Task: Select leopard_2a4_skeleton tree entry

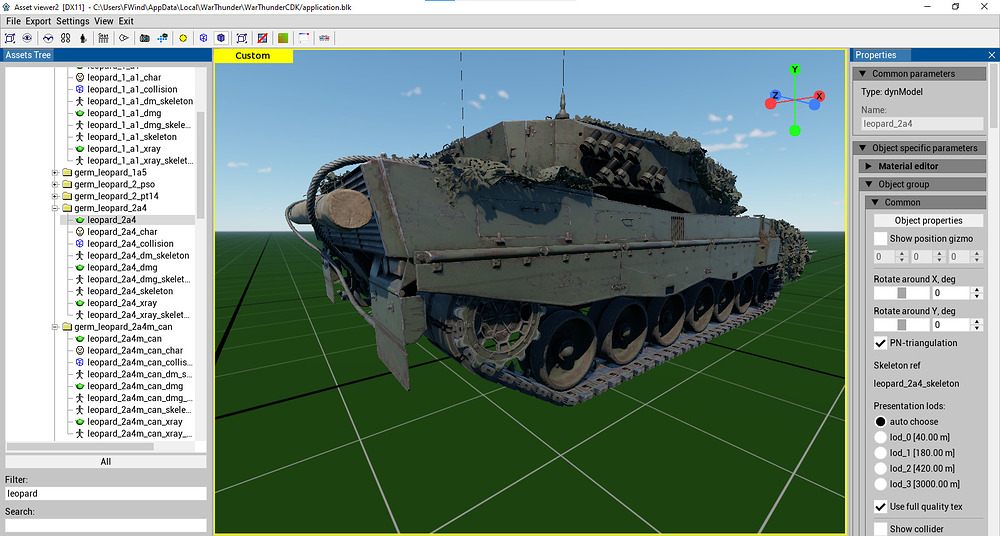Action: pyautogui.click(x=130, y=291)
